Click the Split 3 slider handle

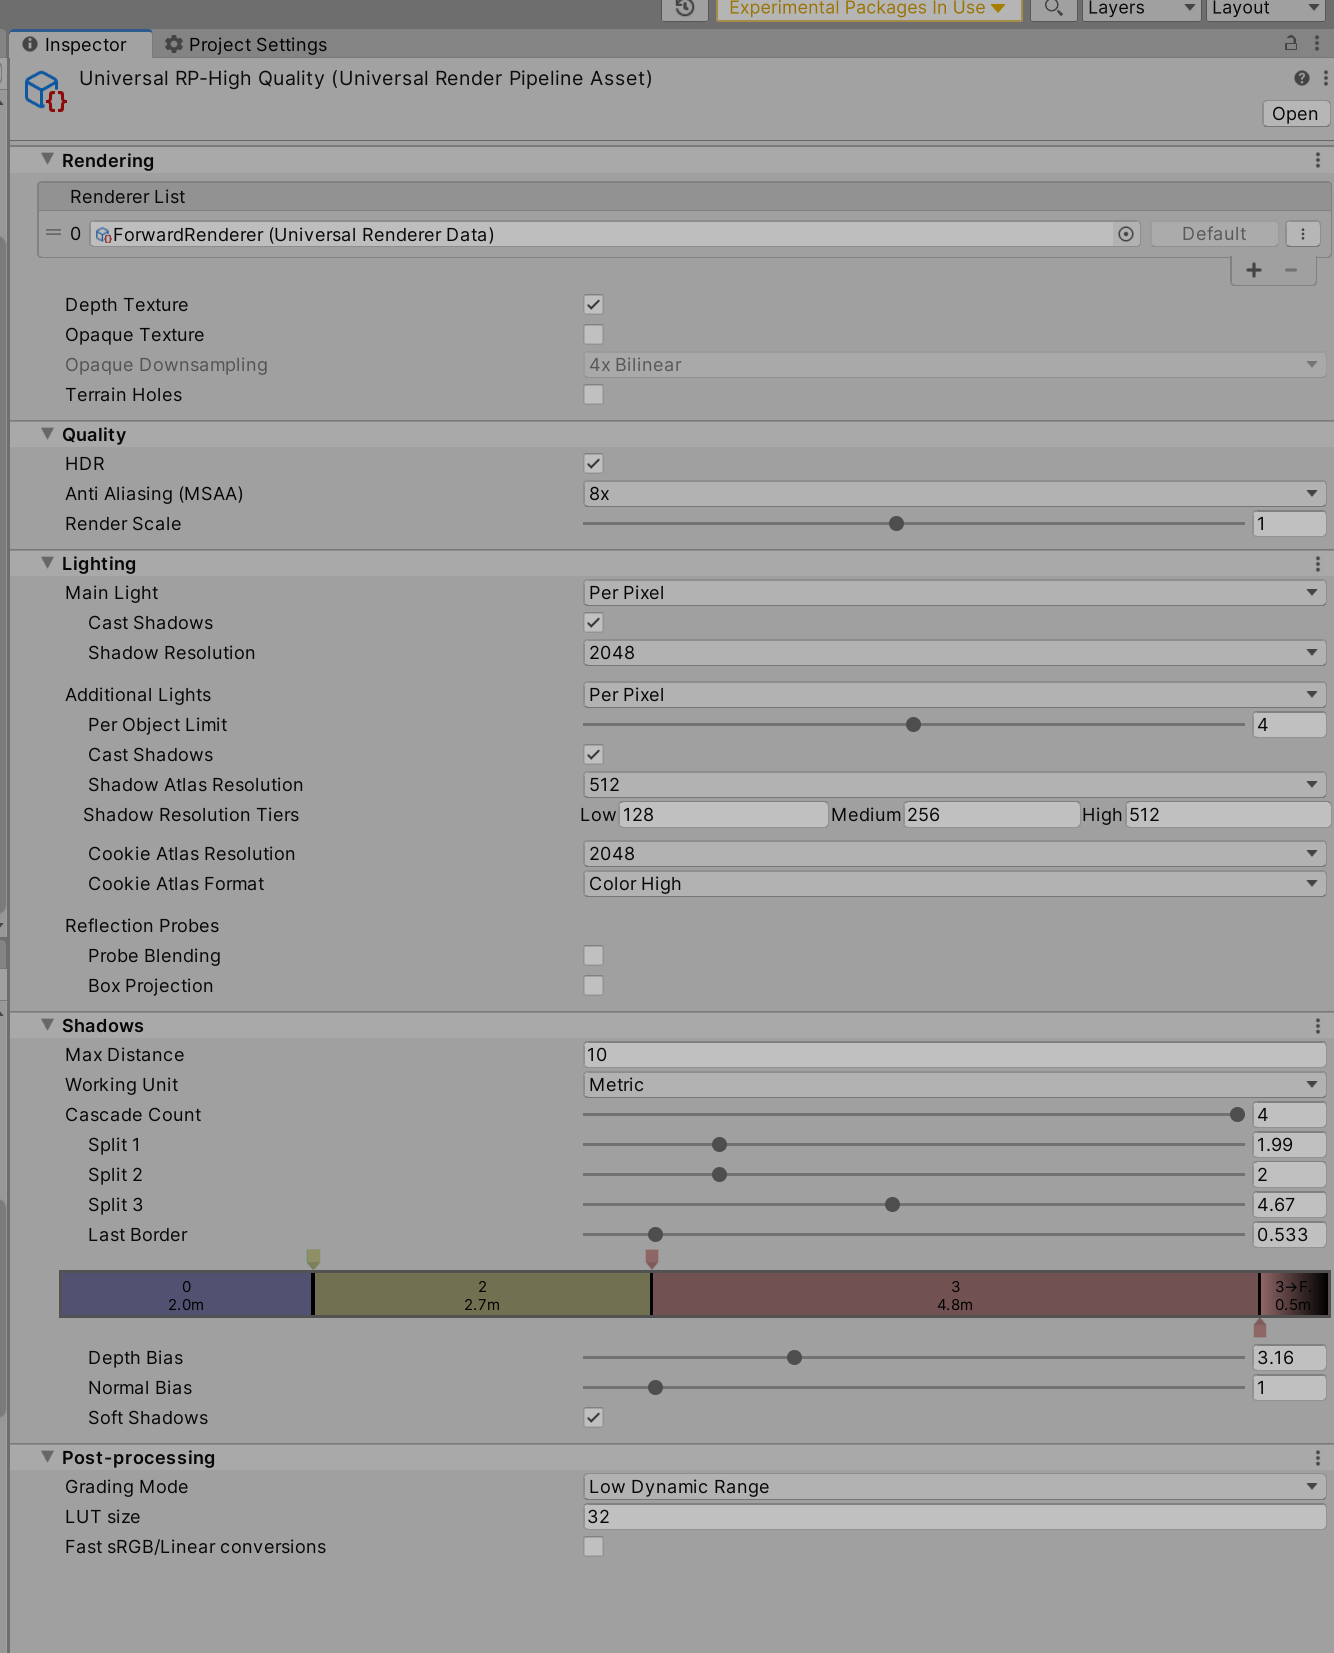coord(892,1205)
